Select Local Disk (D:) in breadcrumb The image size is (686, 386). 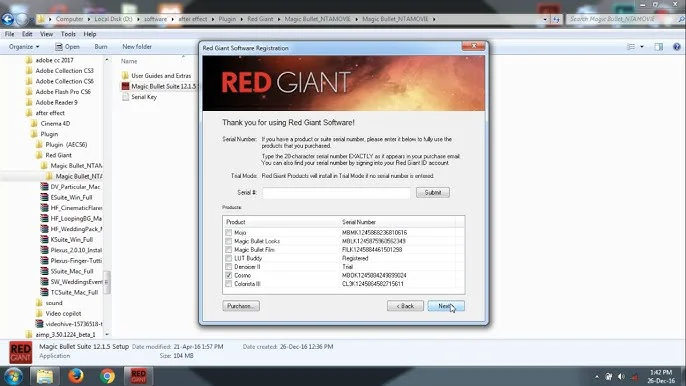pos(113,19)
